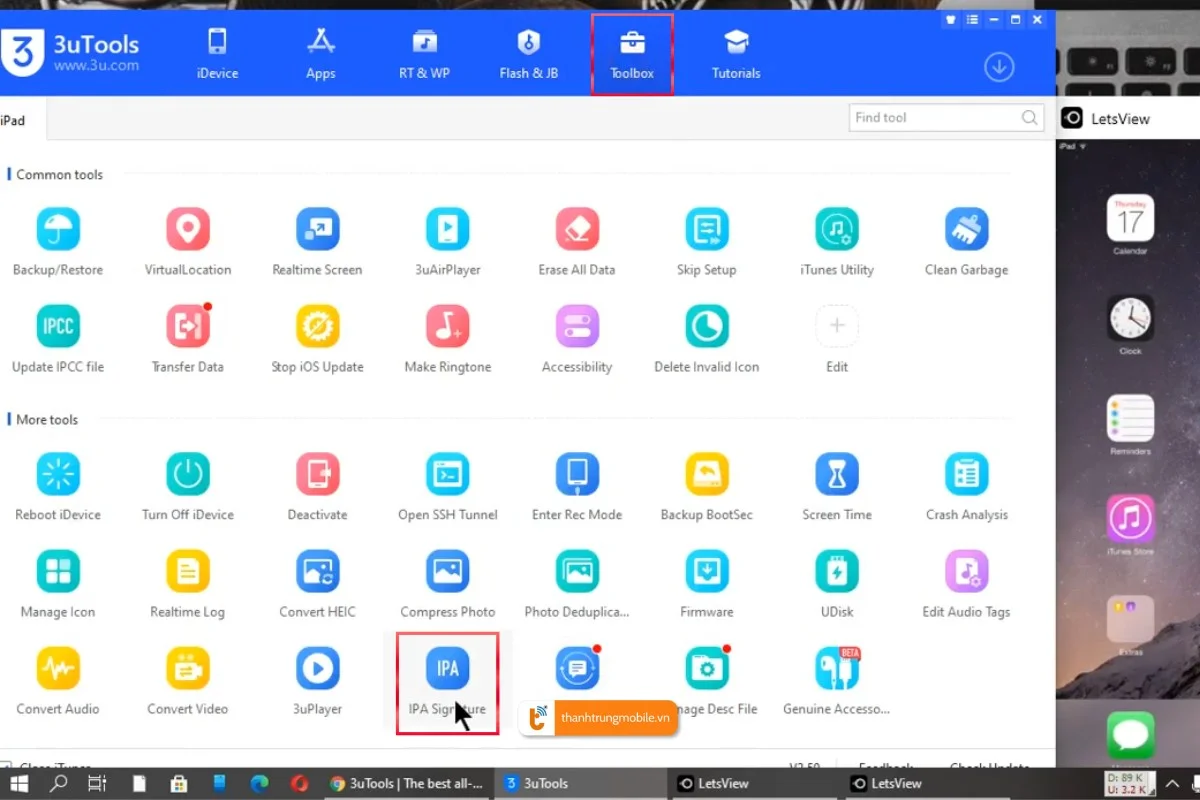
Task: Switch to iDevice tab
Action: pos(217,54)
